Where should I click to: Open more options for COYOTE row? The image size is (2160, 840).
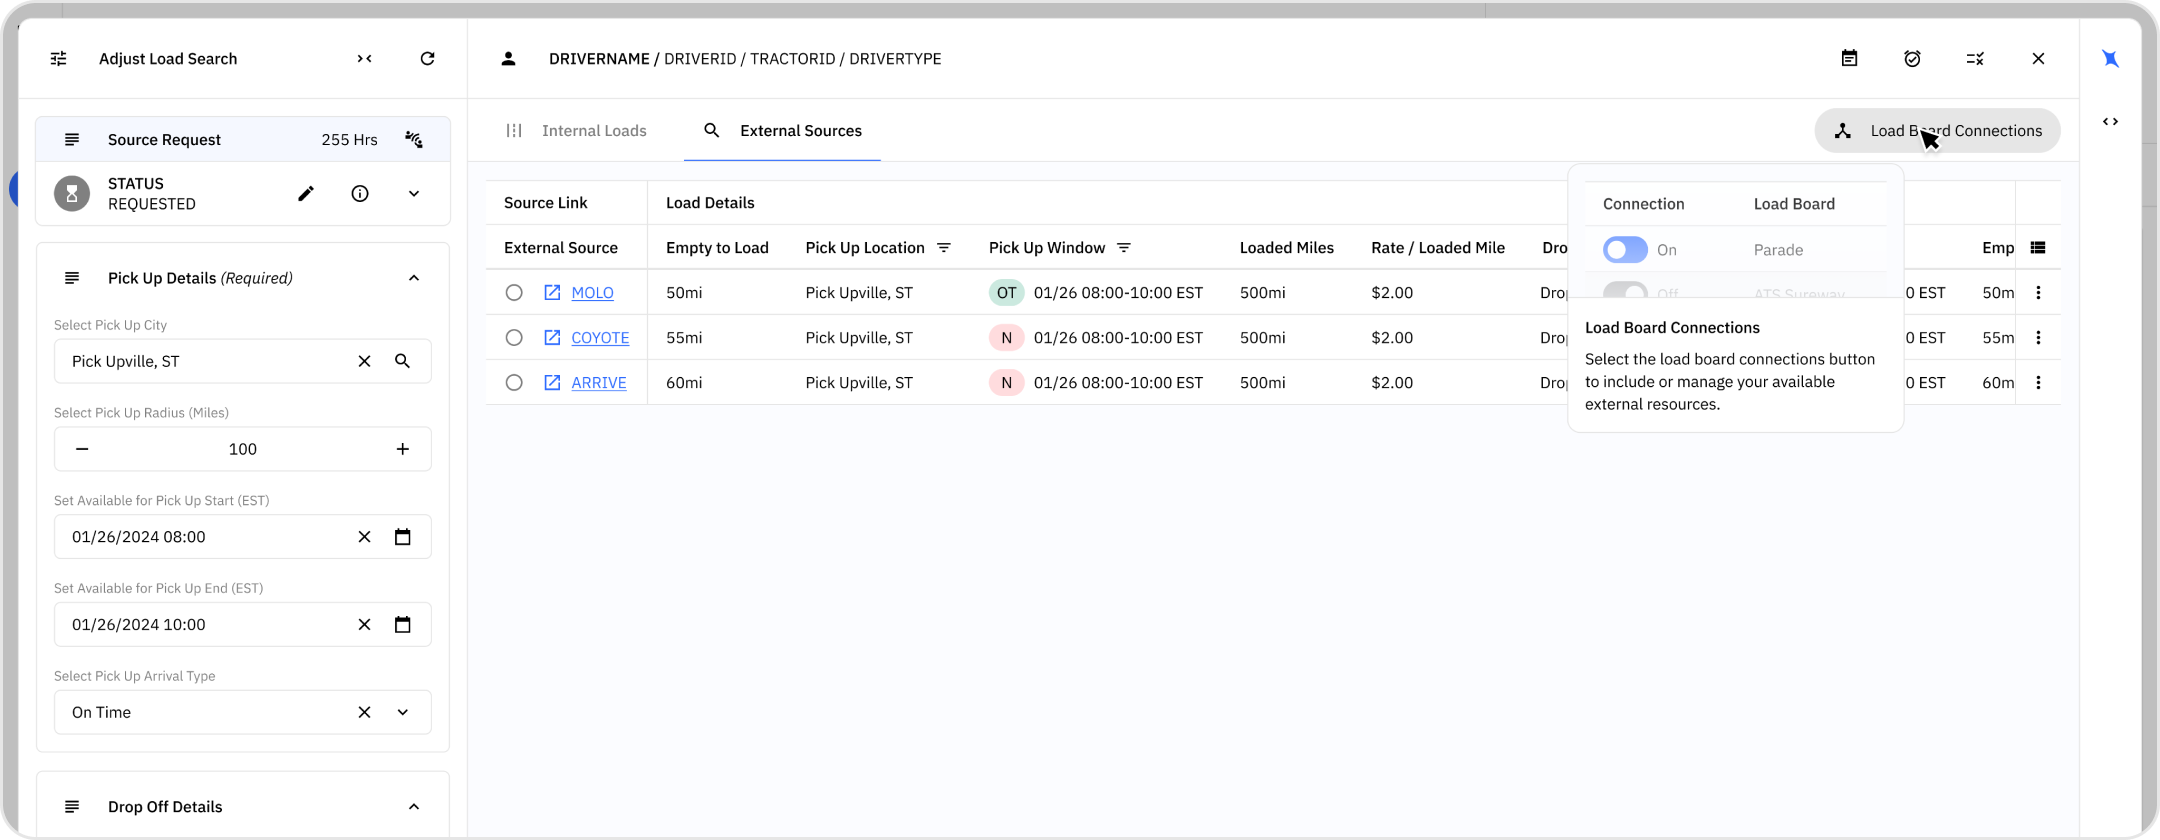(2038, 338)
